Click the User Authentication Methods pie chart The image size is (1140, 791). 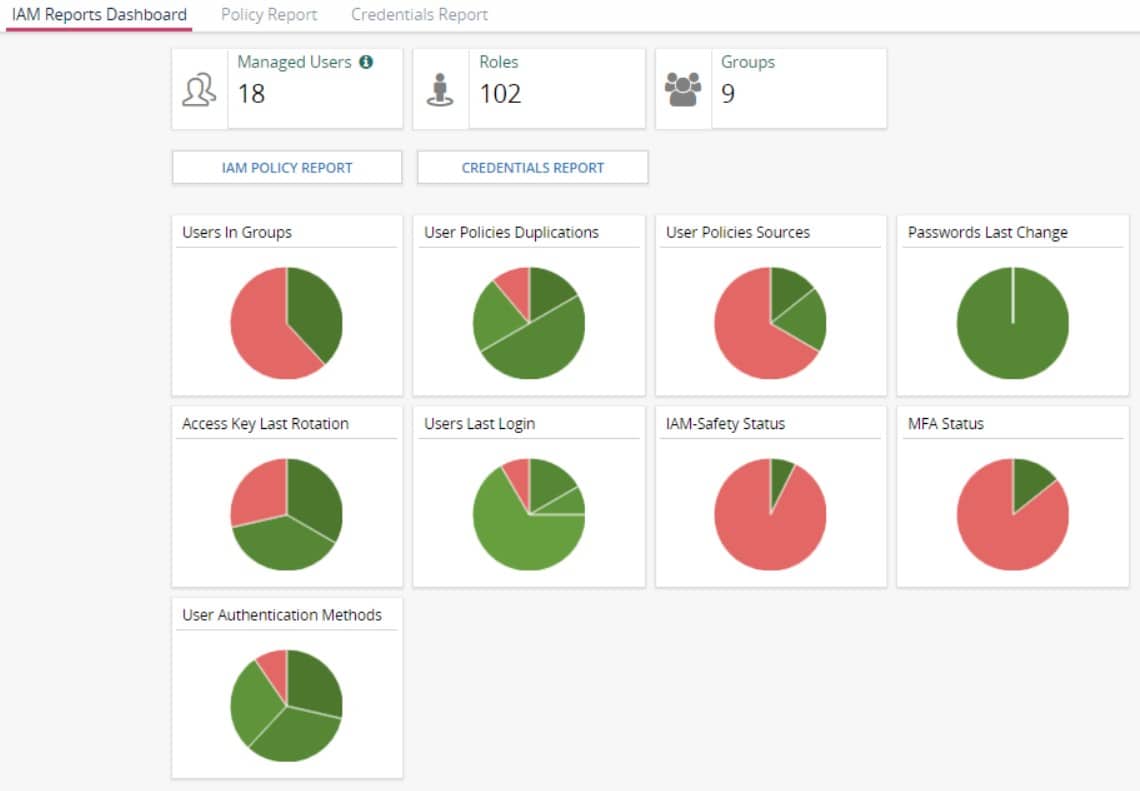tap(287, 705)
